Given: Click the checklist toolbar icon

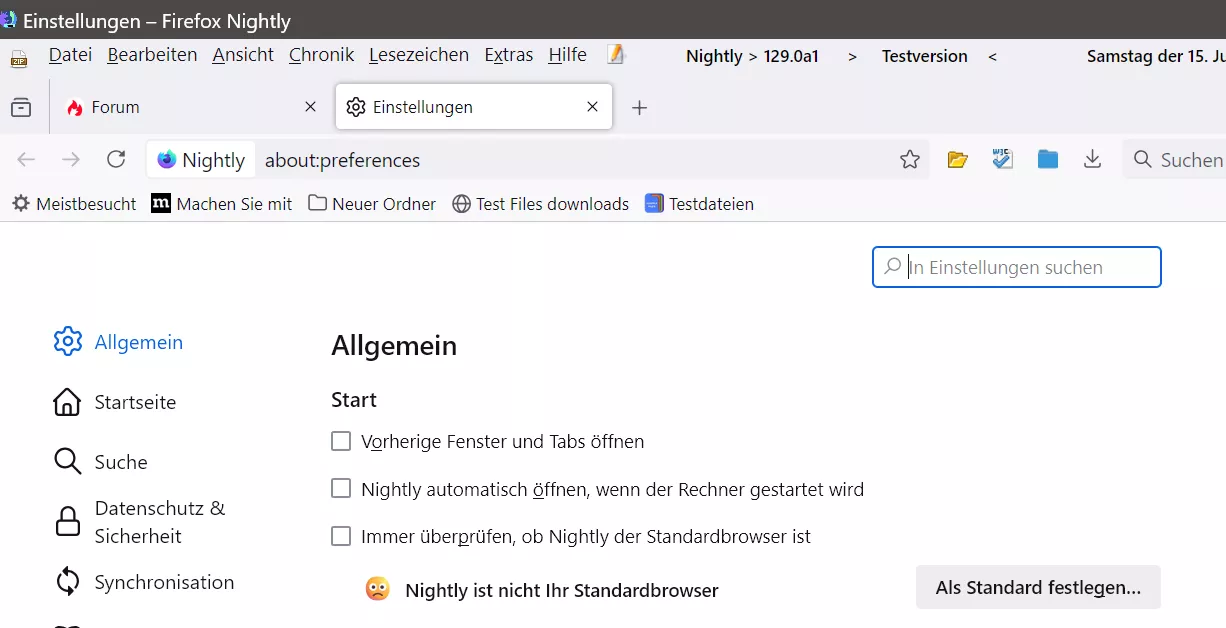Looking at the screenshot, I should click(1003, 159).
